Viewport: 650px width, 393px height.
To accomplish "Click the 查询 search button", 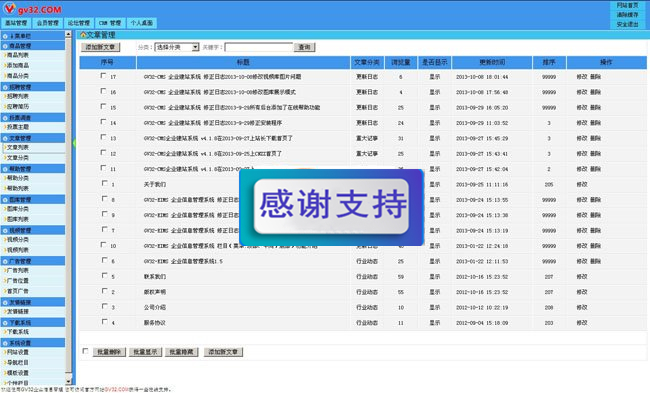I will (304, 47).
